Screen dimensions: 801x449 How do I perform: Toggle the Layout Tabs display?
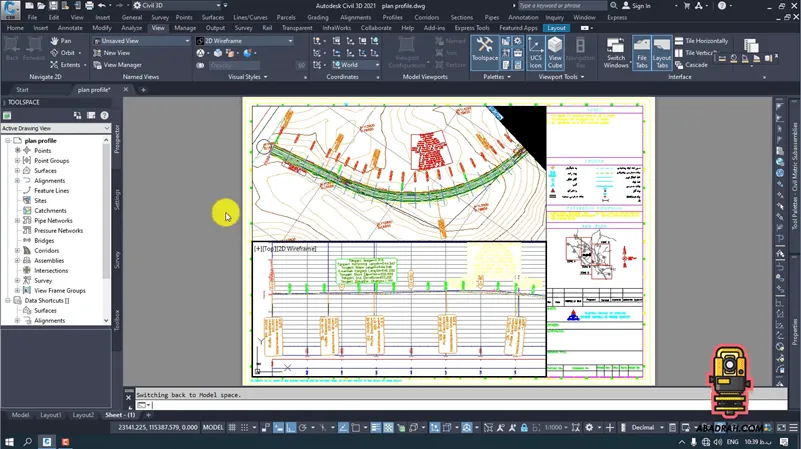pyautogui.click(x=661, y=52)
